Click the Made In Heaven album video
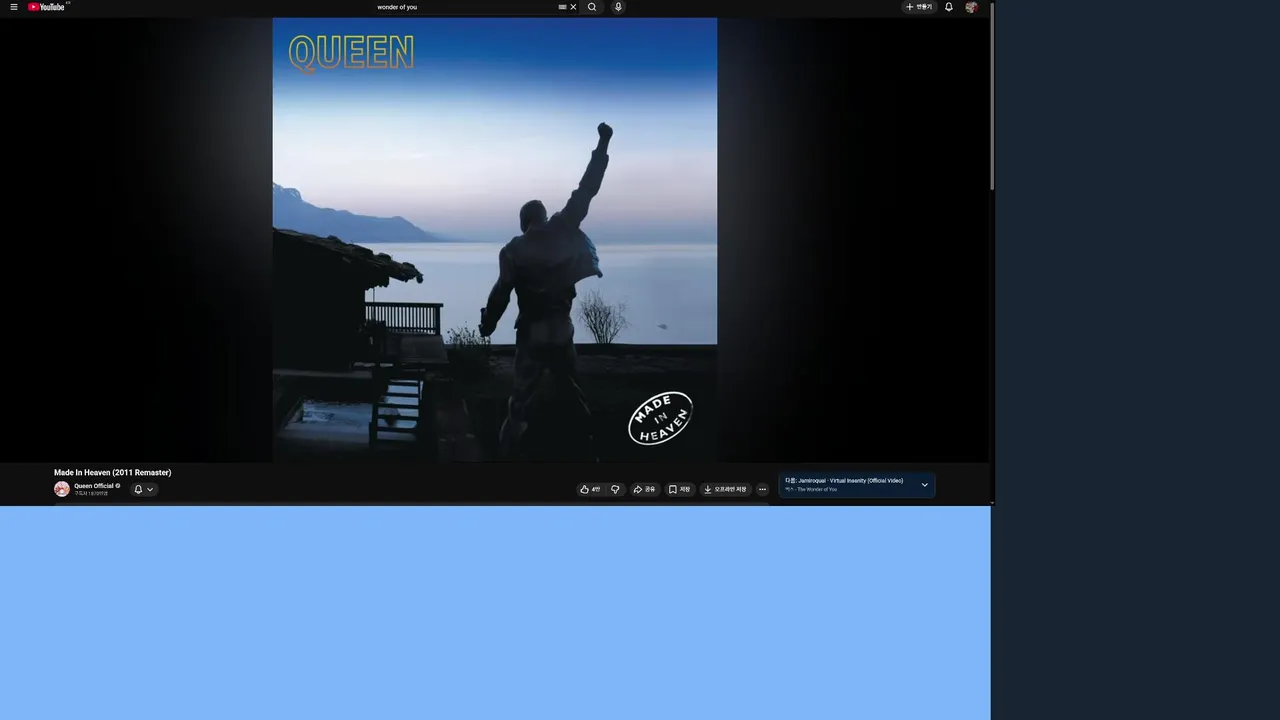 (x=495, y=239)
